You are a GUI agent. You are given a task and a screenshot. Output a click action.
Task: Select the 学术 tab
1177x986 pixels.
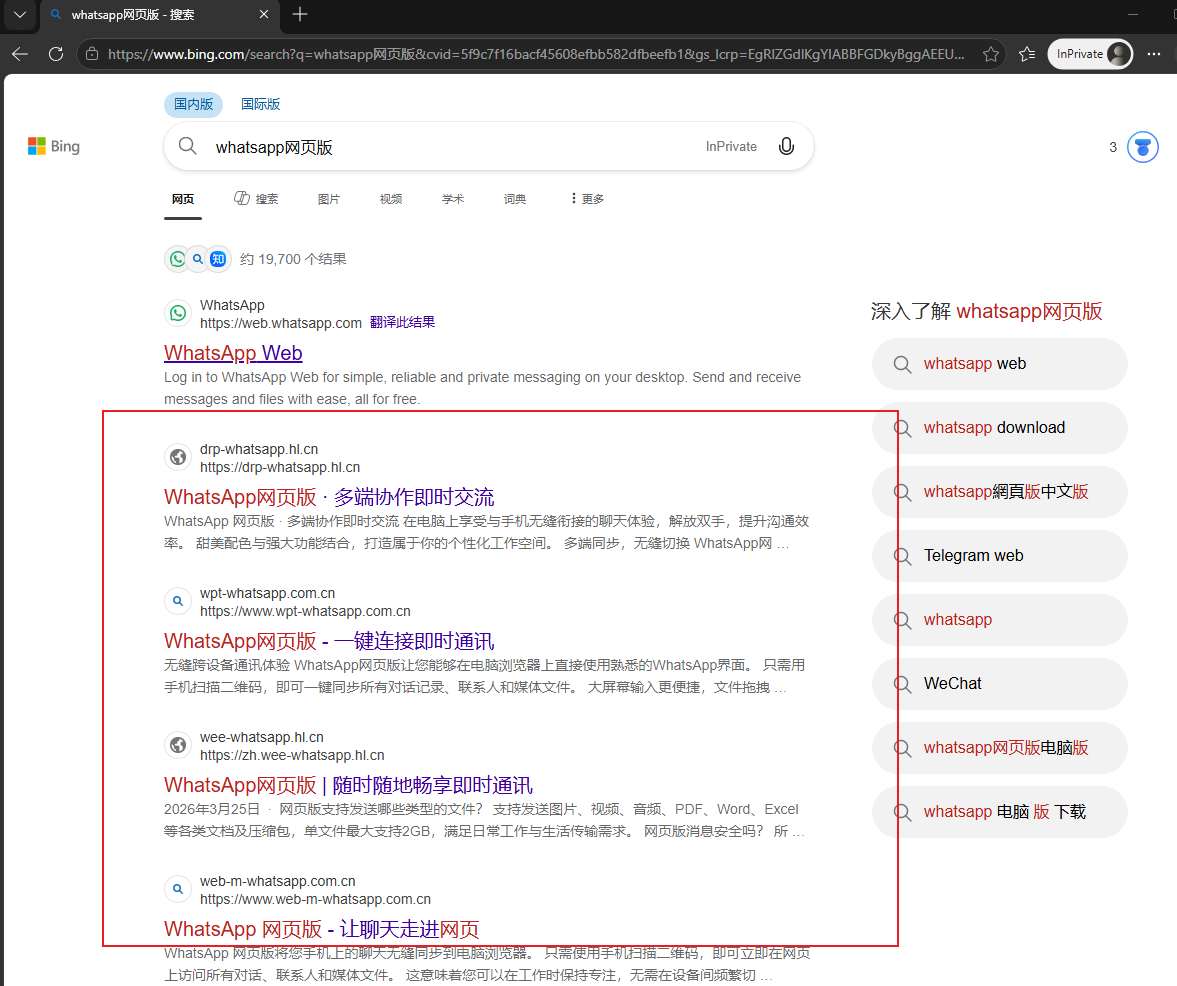(x=453, y=199)
